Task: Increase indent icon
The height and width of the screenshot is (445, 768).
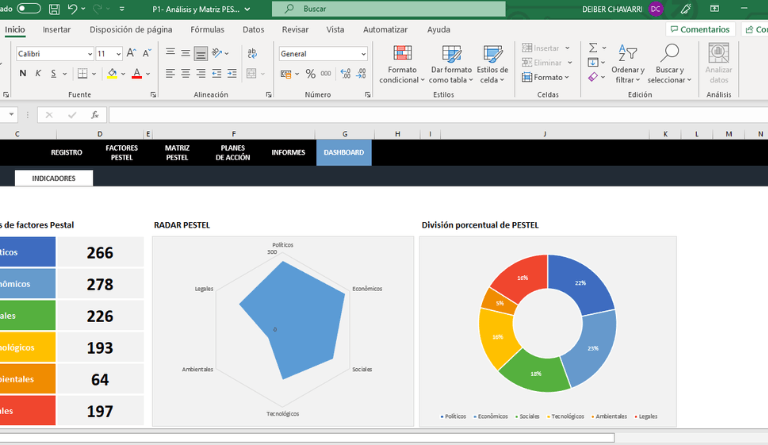Action: (x=232, y=73)
